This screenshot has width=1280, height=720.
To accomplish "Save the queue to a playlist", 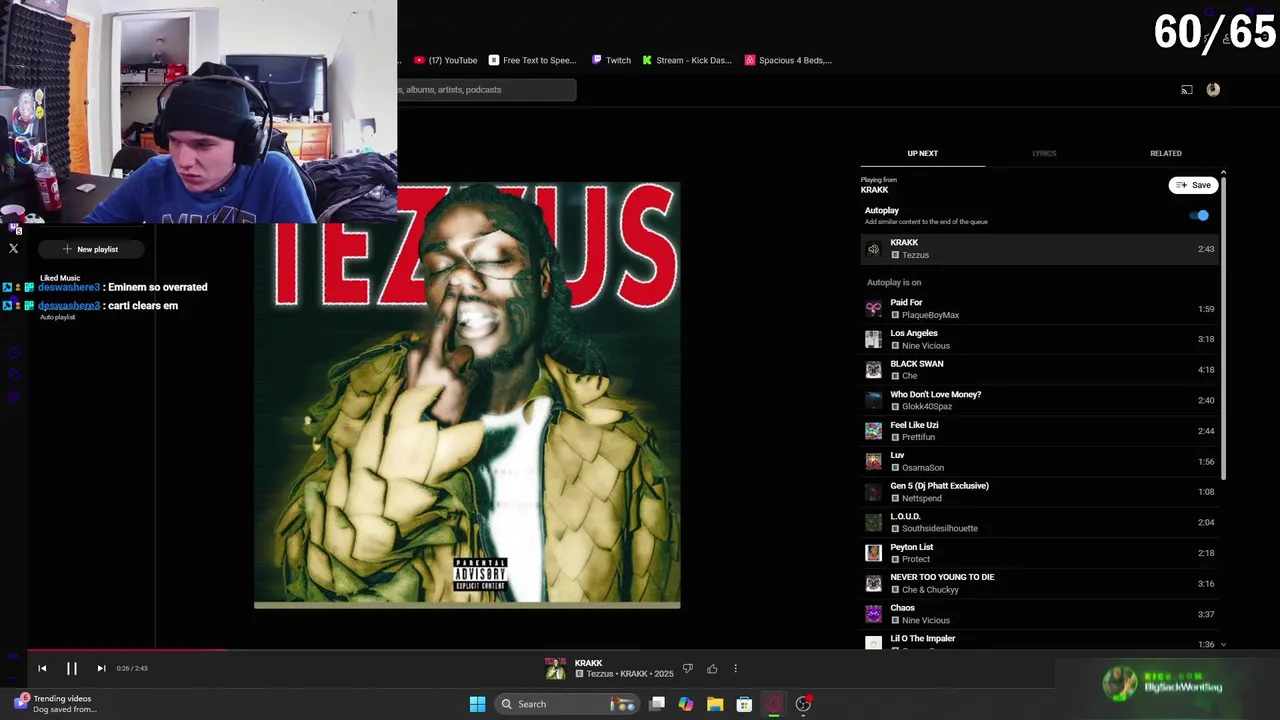I will click(x=1193, y=185).
